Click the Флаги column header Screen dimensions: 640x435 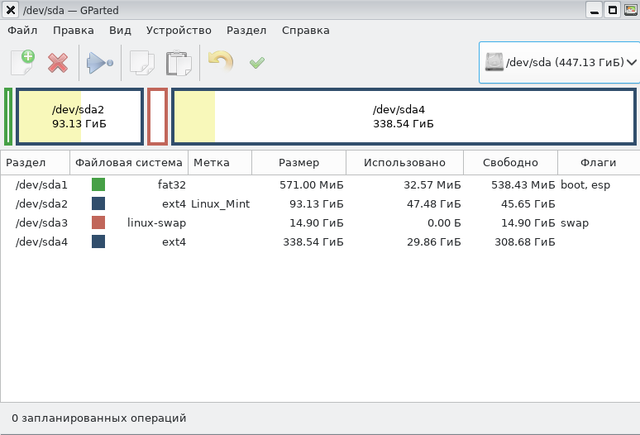(x=598, y=162)
